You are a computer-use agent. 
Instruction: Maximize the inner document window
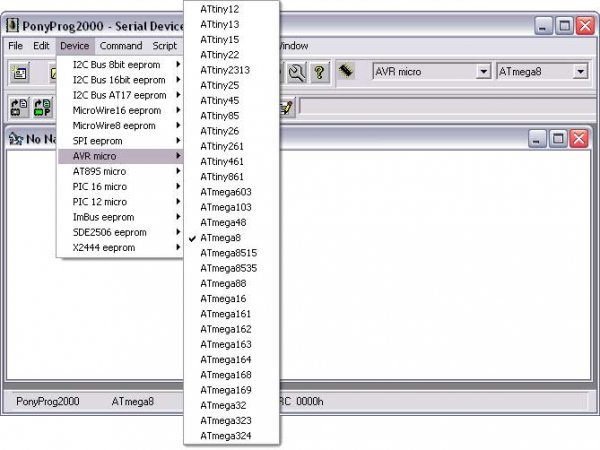point(558,139)
